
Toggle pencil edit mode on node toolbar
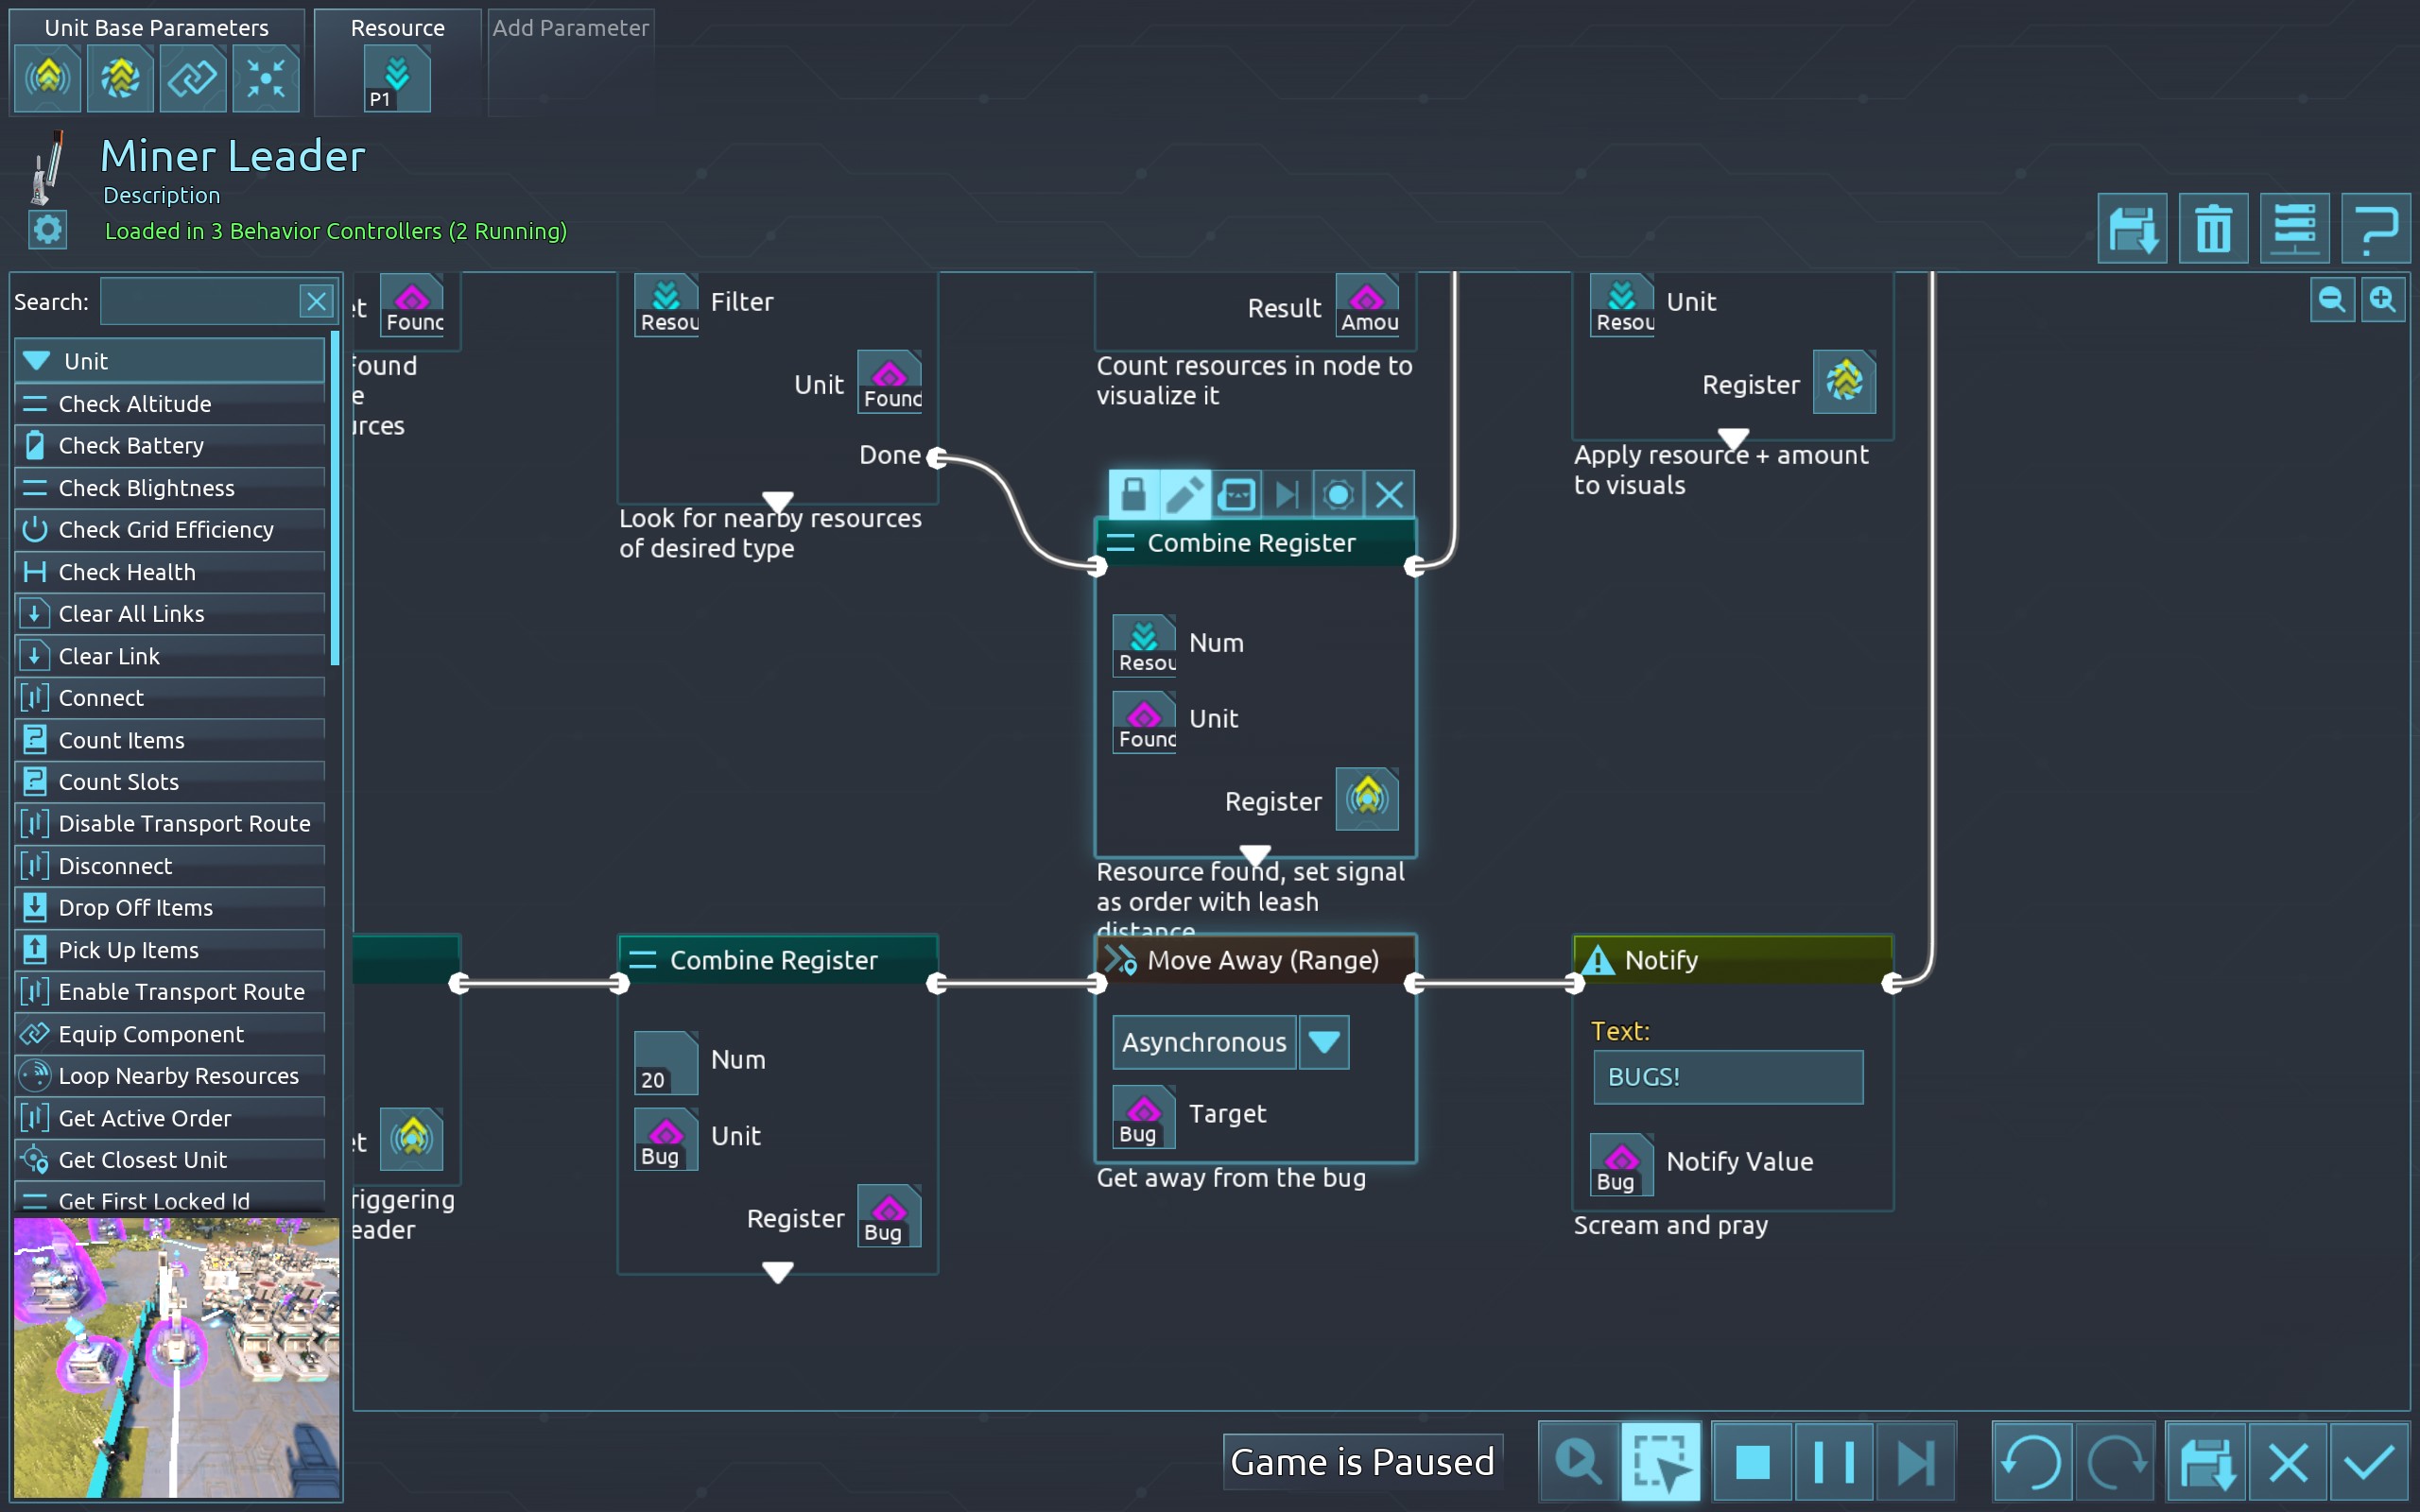1185,494
